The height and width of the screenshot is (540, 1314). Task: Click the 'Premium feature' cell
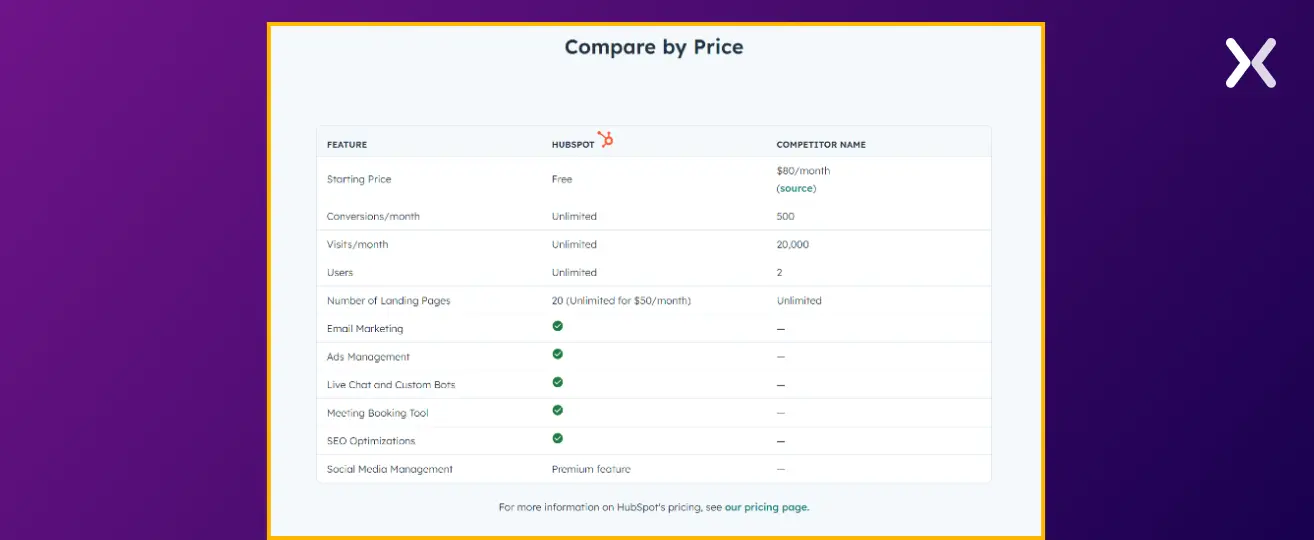coord(591,469)
